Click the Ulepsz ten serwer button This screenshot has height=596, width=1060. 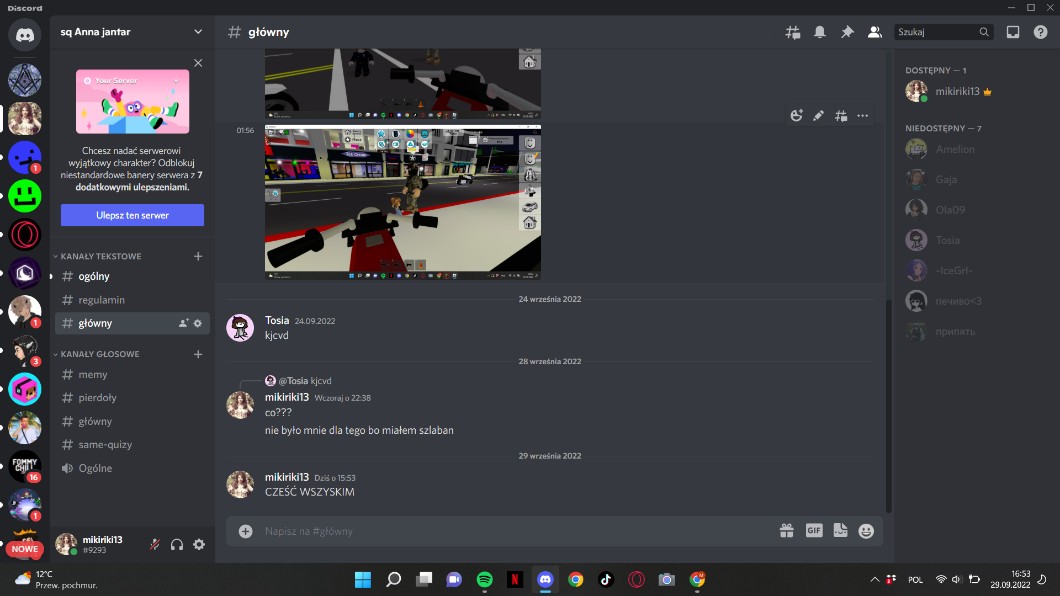[132, 215]
